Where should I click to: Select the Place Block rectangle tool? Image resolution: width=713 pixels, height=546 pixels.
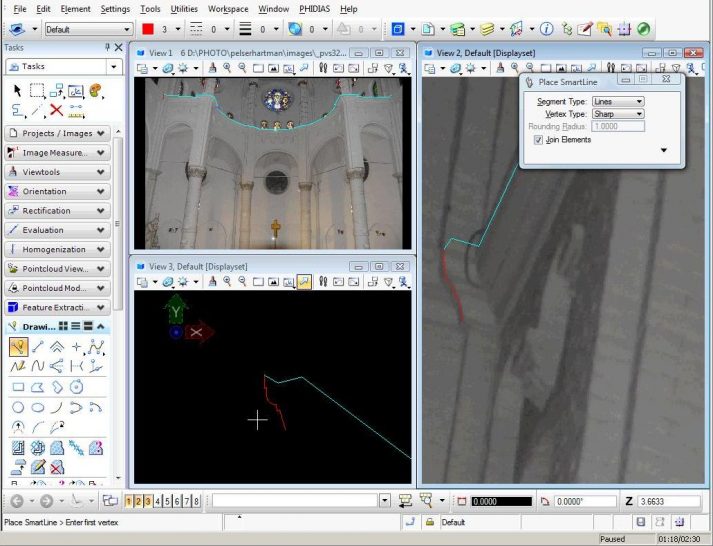(18, 387)
